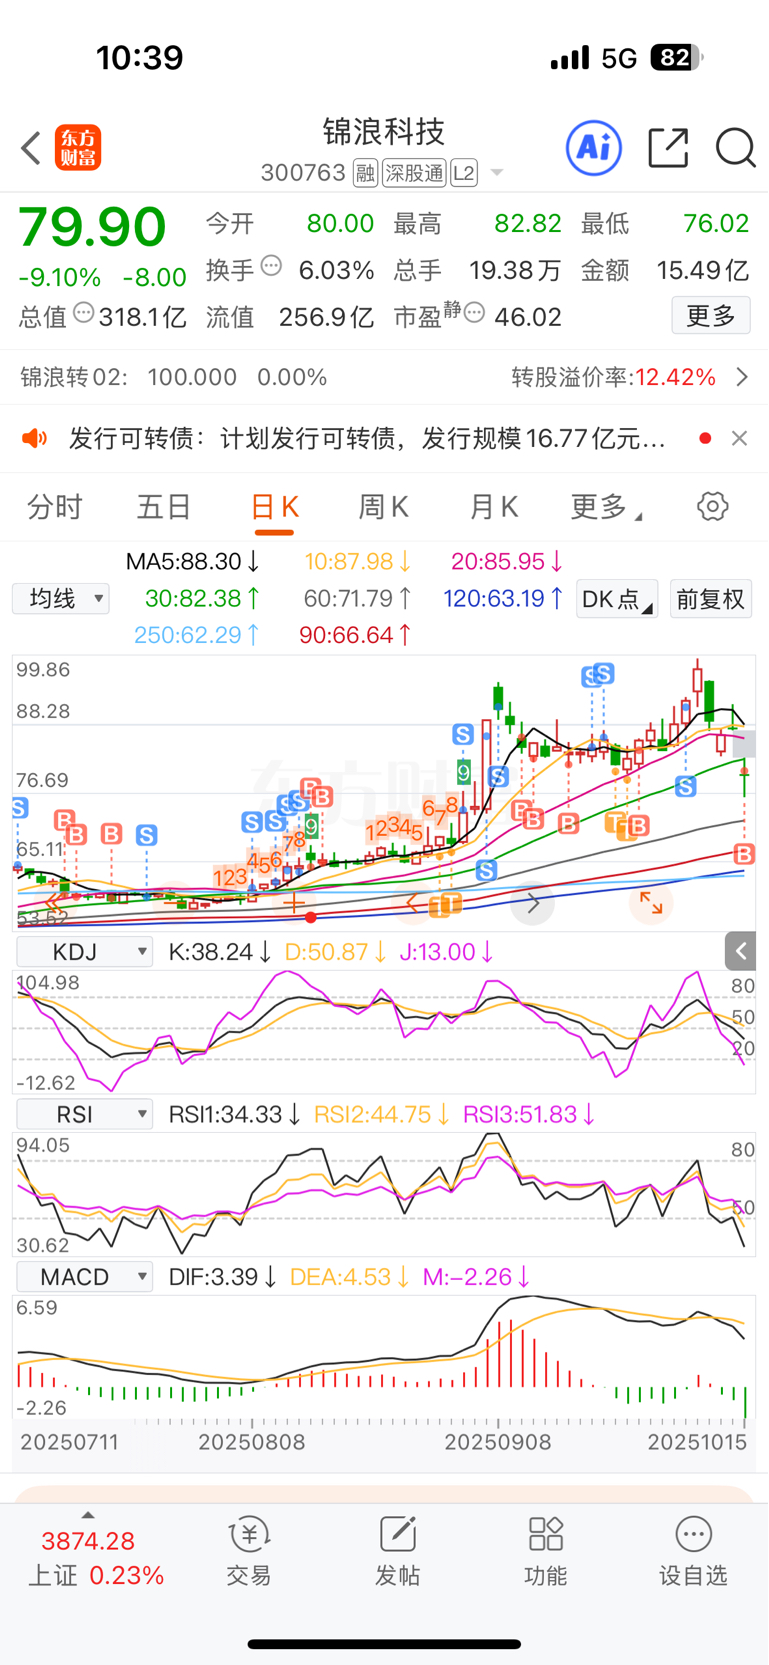769x1665 pixels.
Task: Close the announcement banner
Action: pos(739,438)
